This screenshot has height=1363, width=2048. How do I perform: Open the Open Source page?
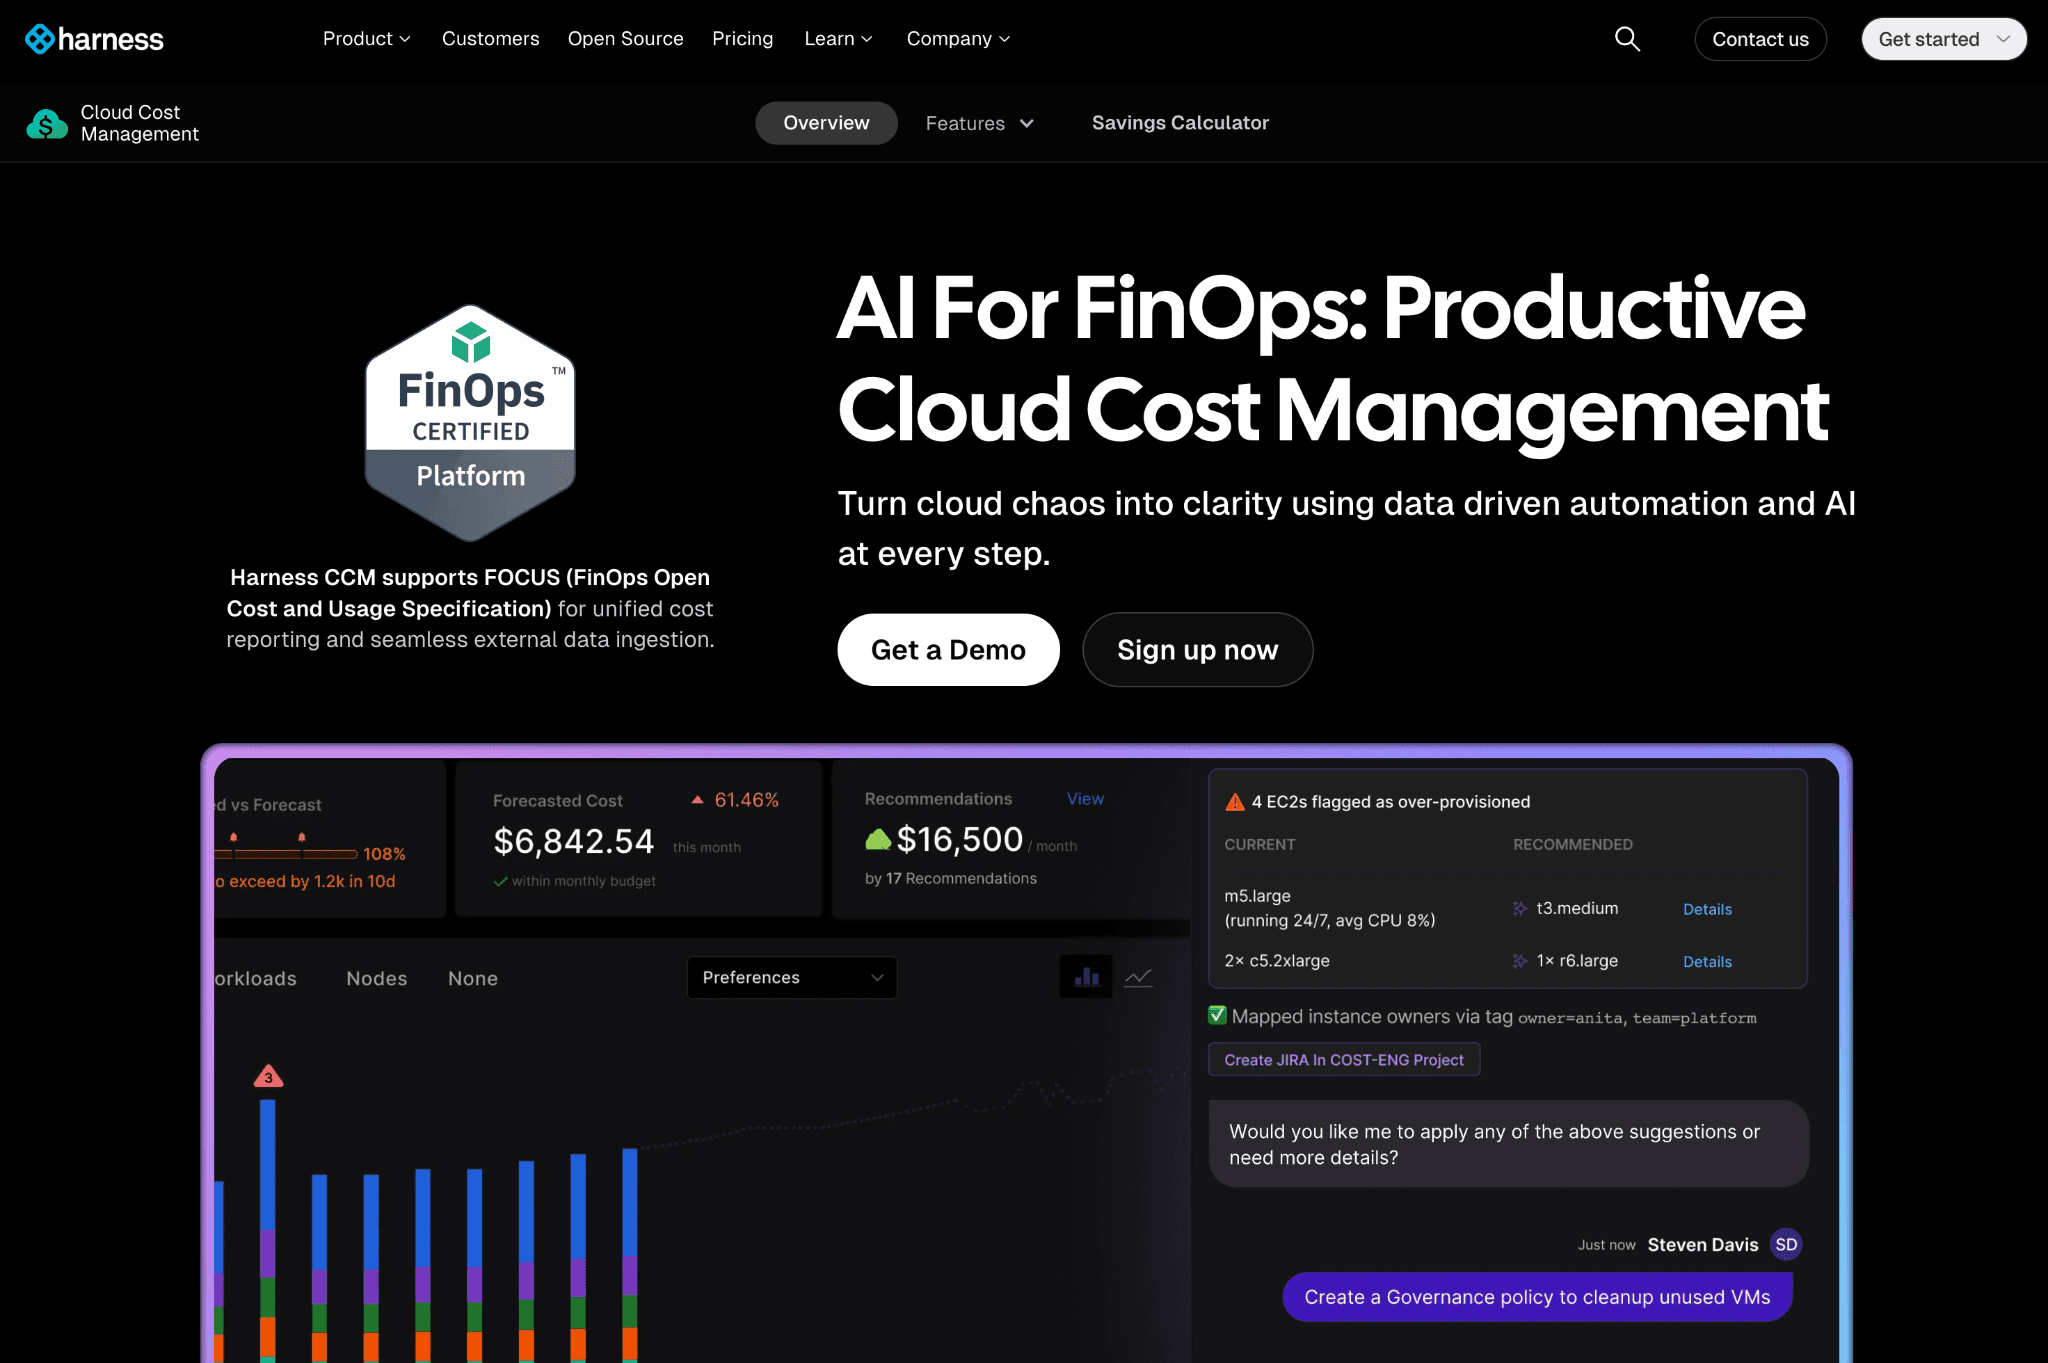pos(625,39)
